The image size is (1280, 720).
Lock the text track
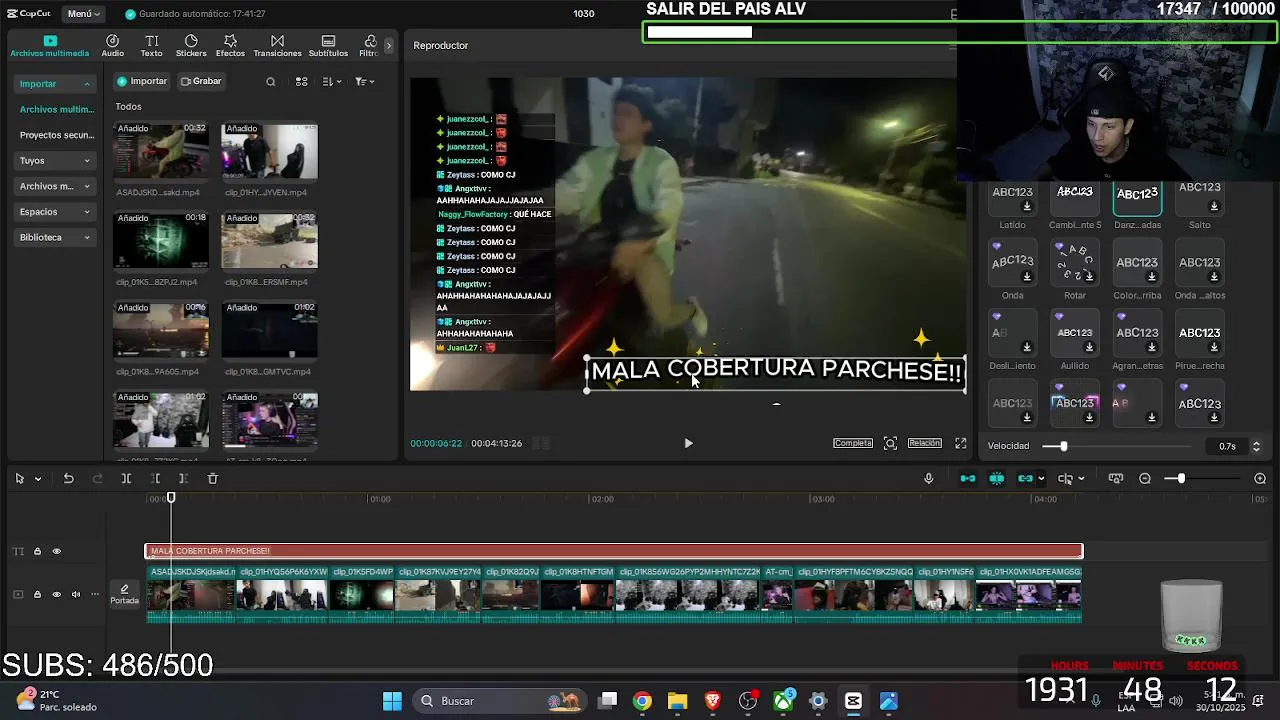[37, 551]
